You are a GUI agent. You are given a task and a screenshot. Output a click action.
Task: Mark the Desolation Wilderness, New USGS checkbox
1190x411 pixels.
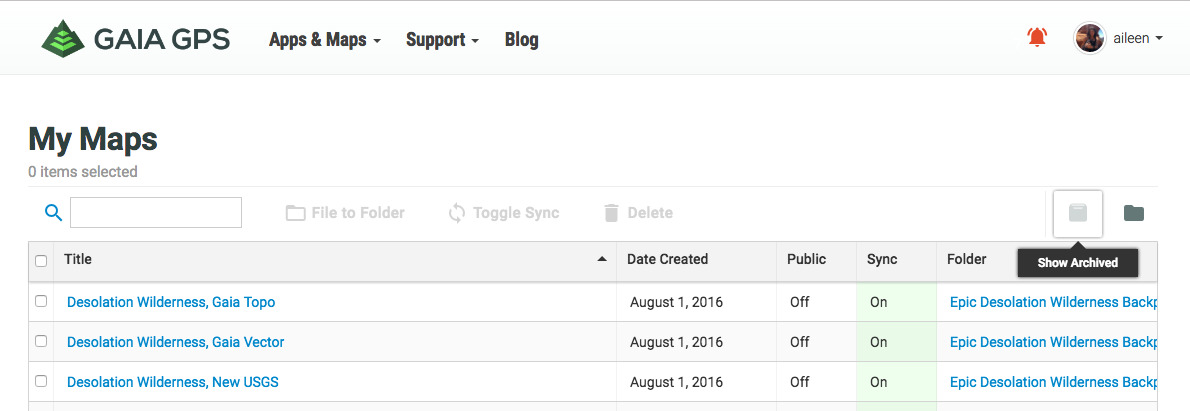pyautogui.click(x=41, y=381)
